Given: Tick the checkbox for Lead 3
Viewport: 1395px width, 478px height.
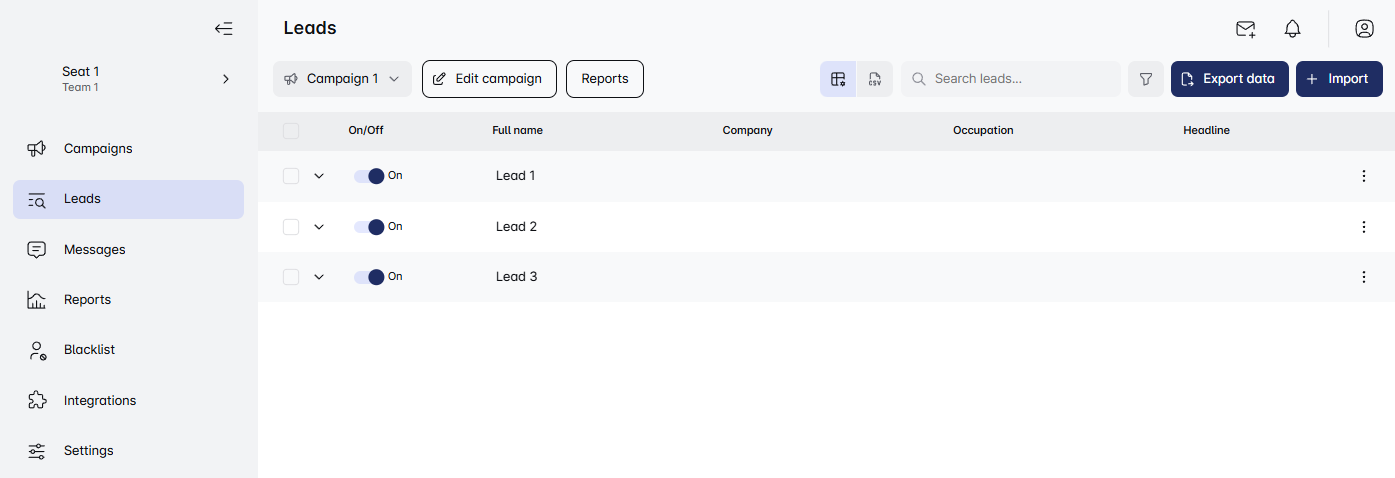Looking at the screenshot, I should [291, 277].
